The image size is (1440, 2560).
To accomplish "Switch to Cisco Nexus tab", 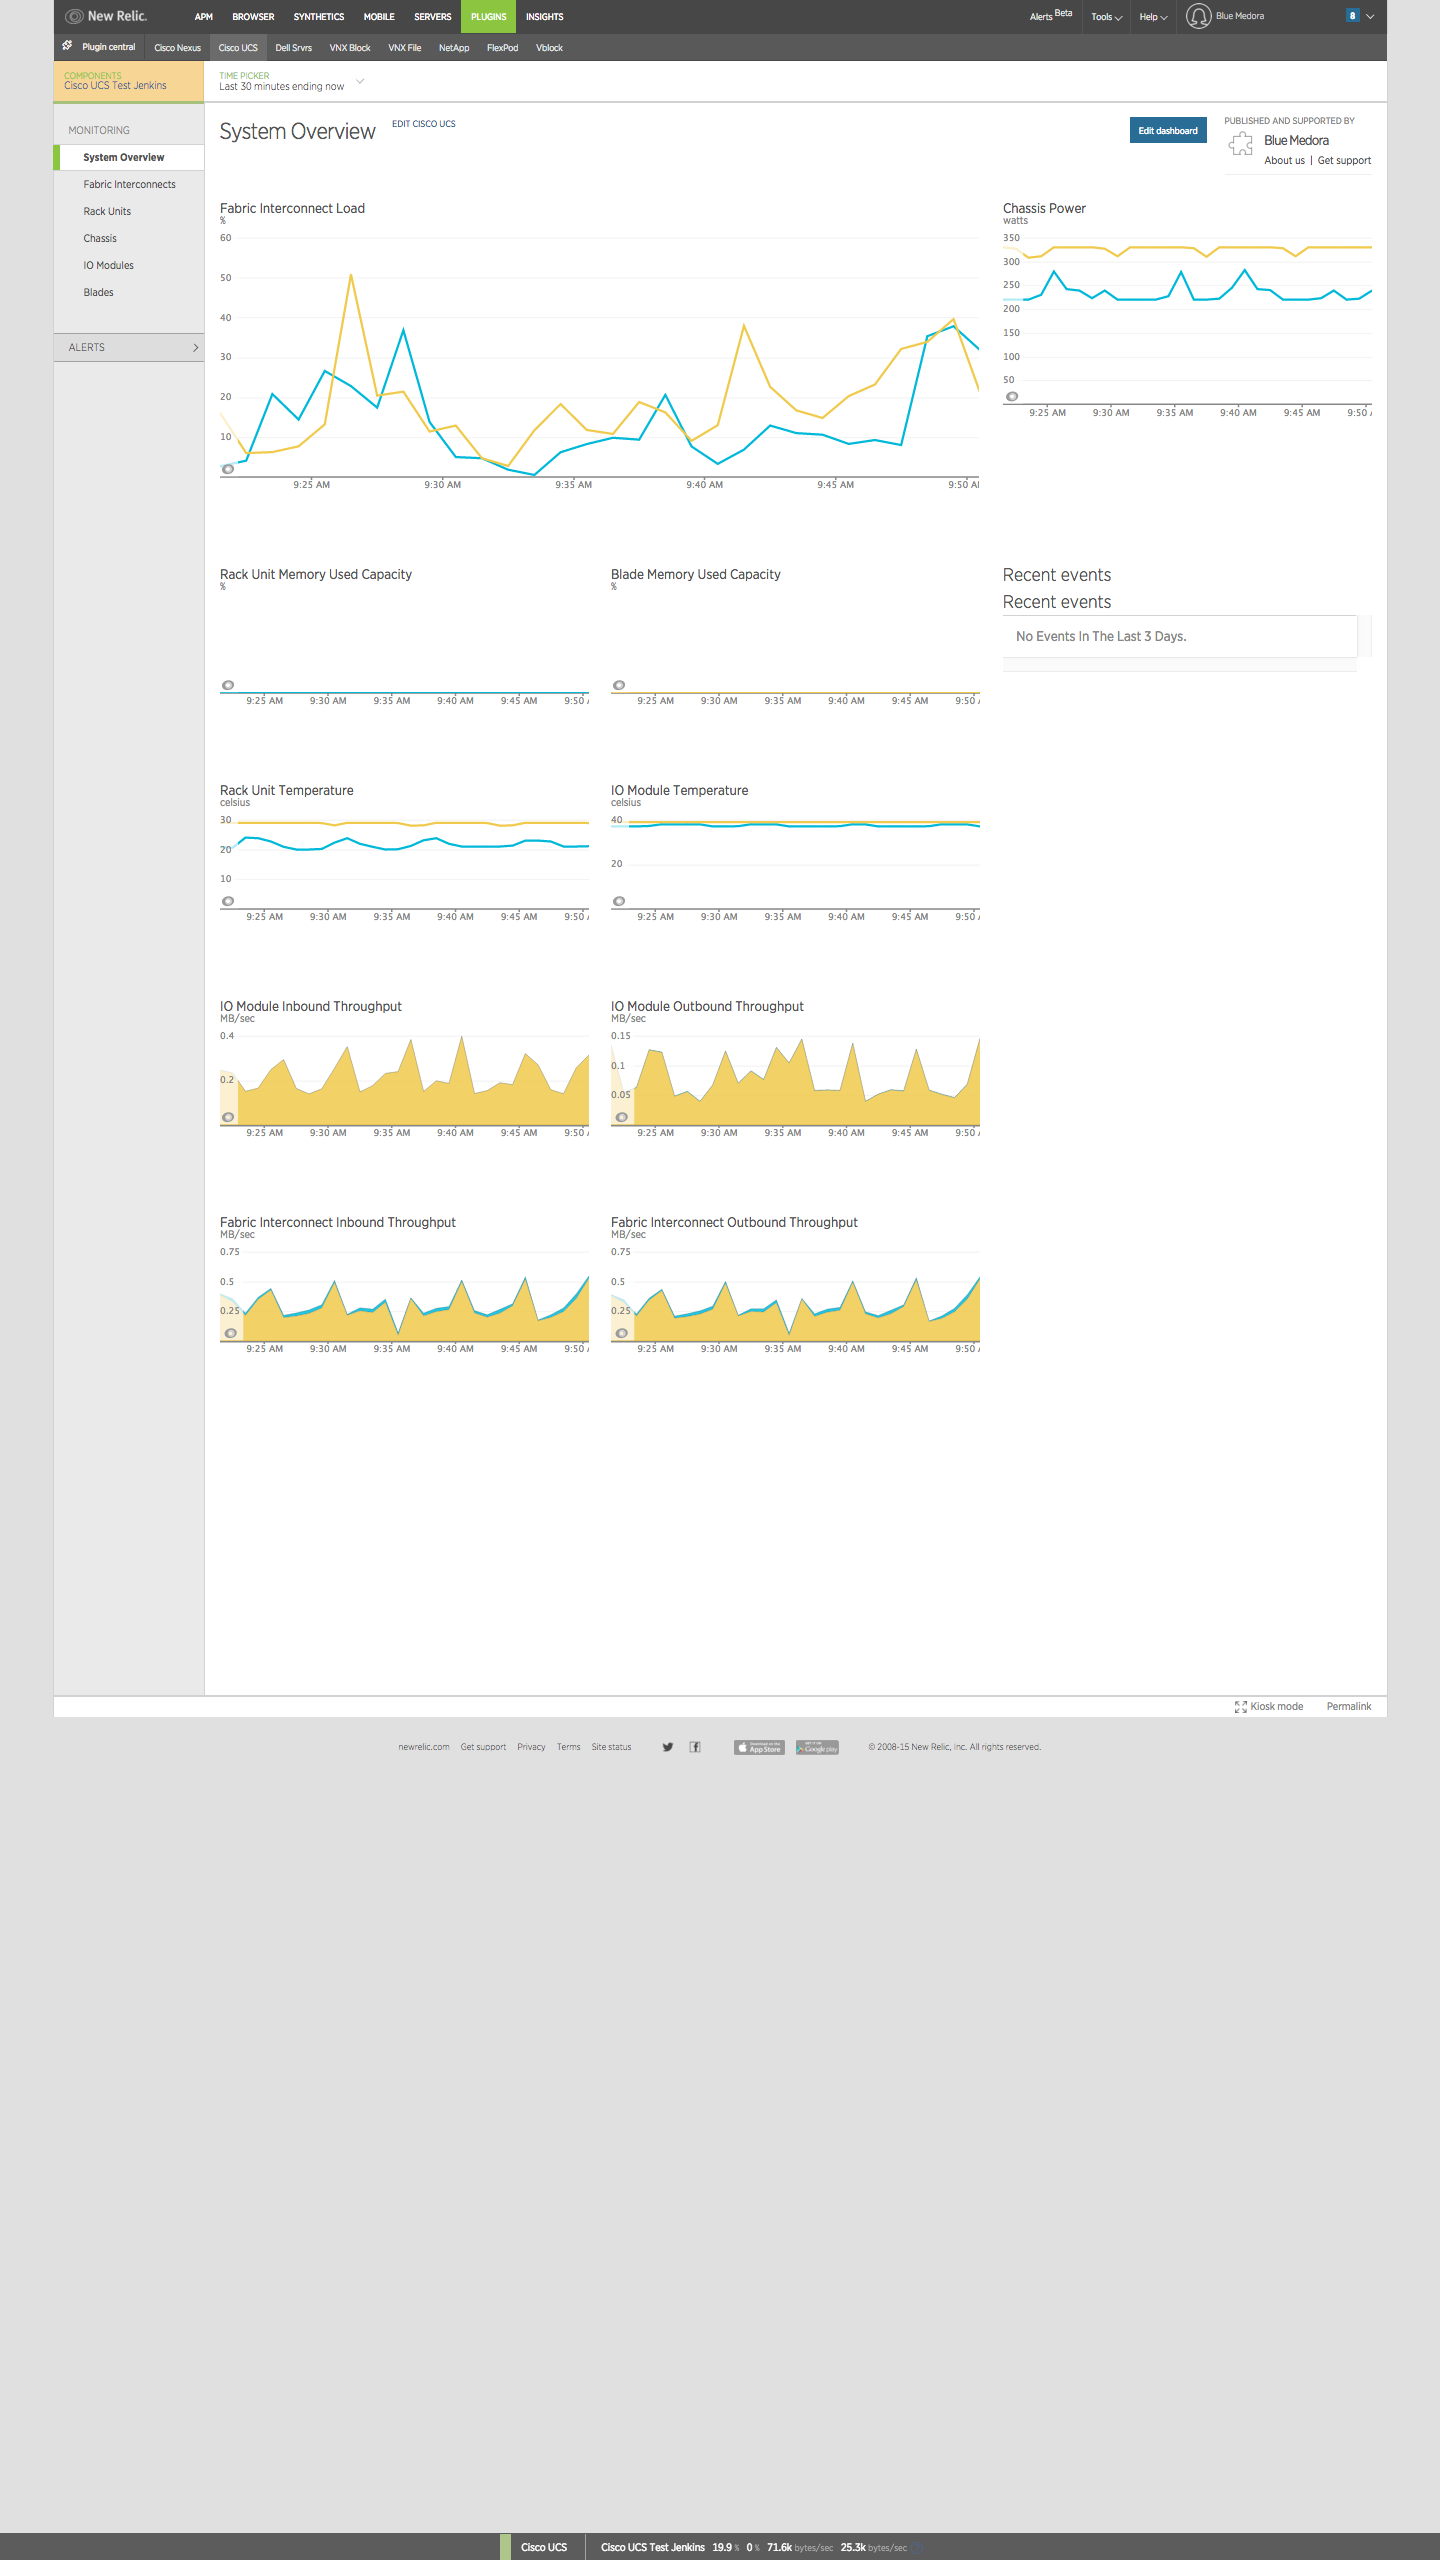I will (178, 48).
